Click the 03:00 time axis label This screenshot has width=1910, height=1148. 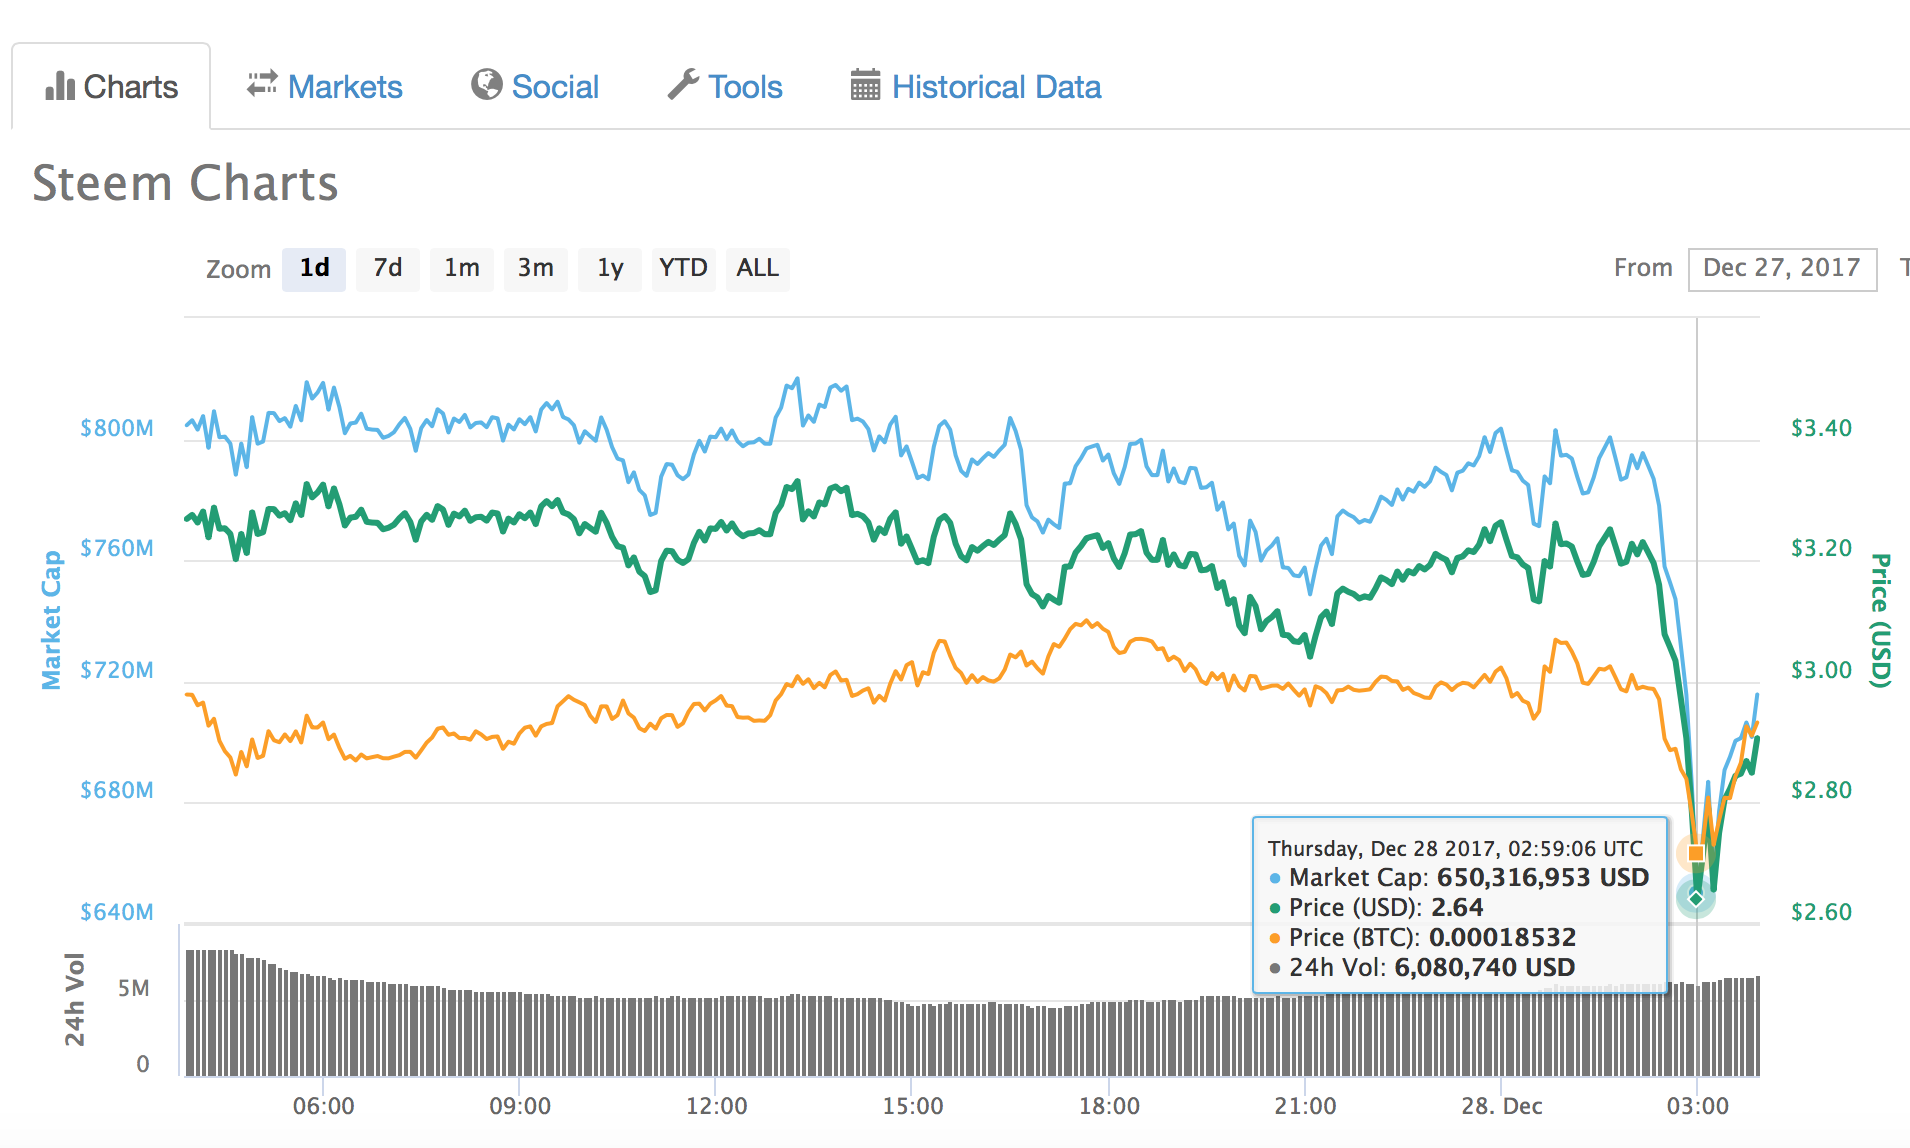point(1698,1106)
